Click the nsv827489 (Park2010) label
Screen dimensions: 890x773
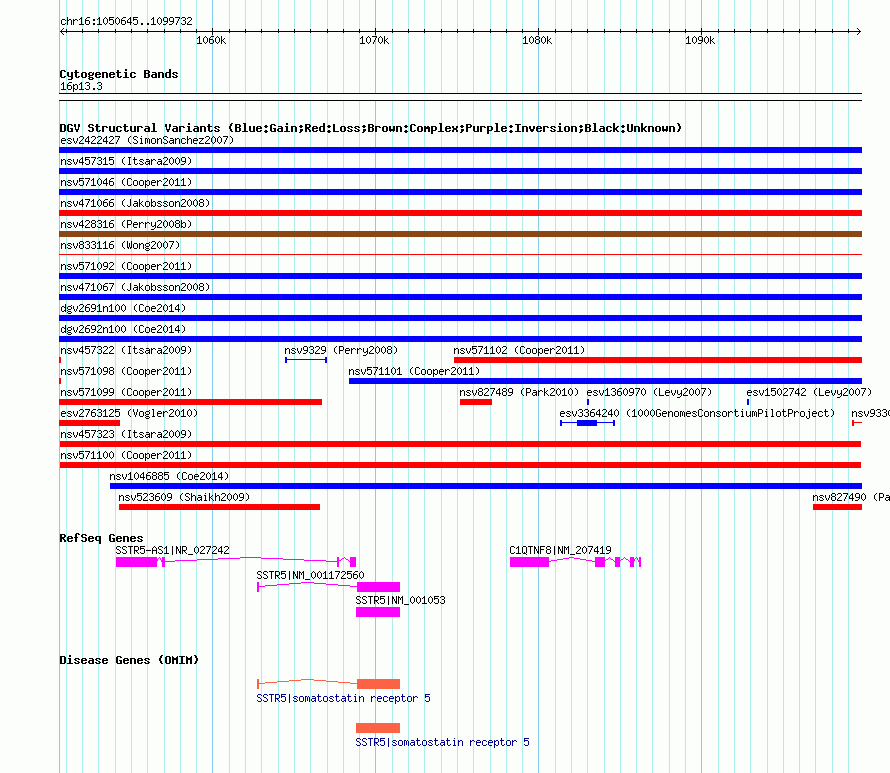point(519,392)
